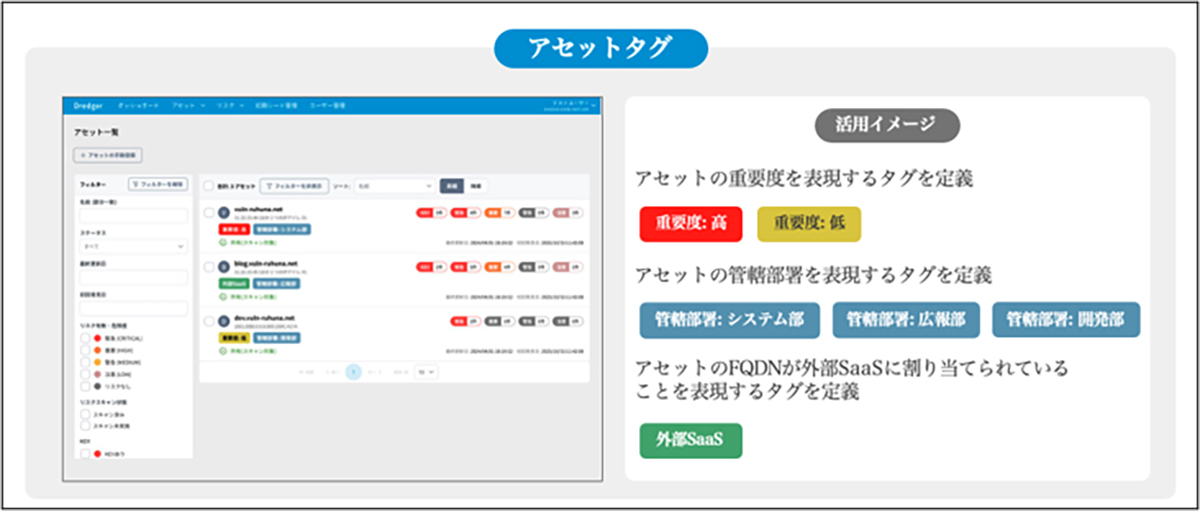Check the リスクなし checkbox
This screenshot has height=511, width=1200.
(85, 386)
